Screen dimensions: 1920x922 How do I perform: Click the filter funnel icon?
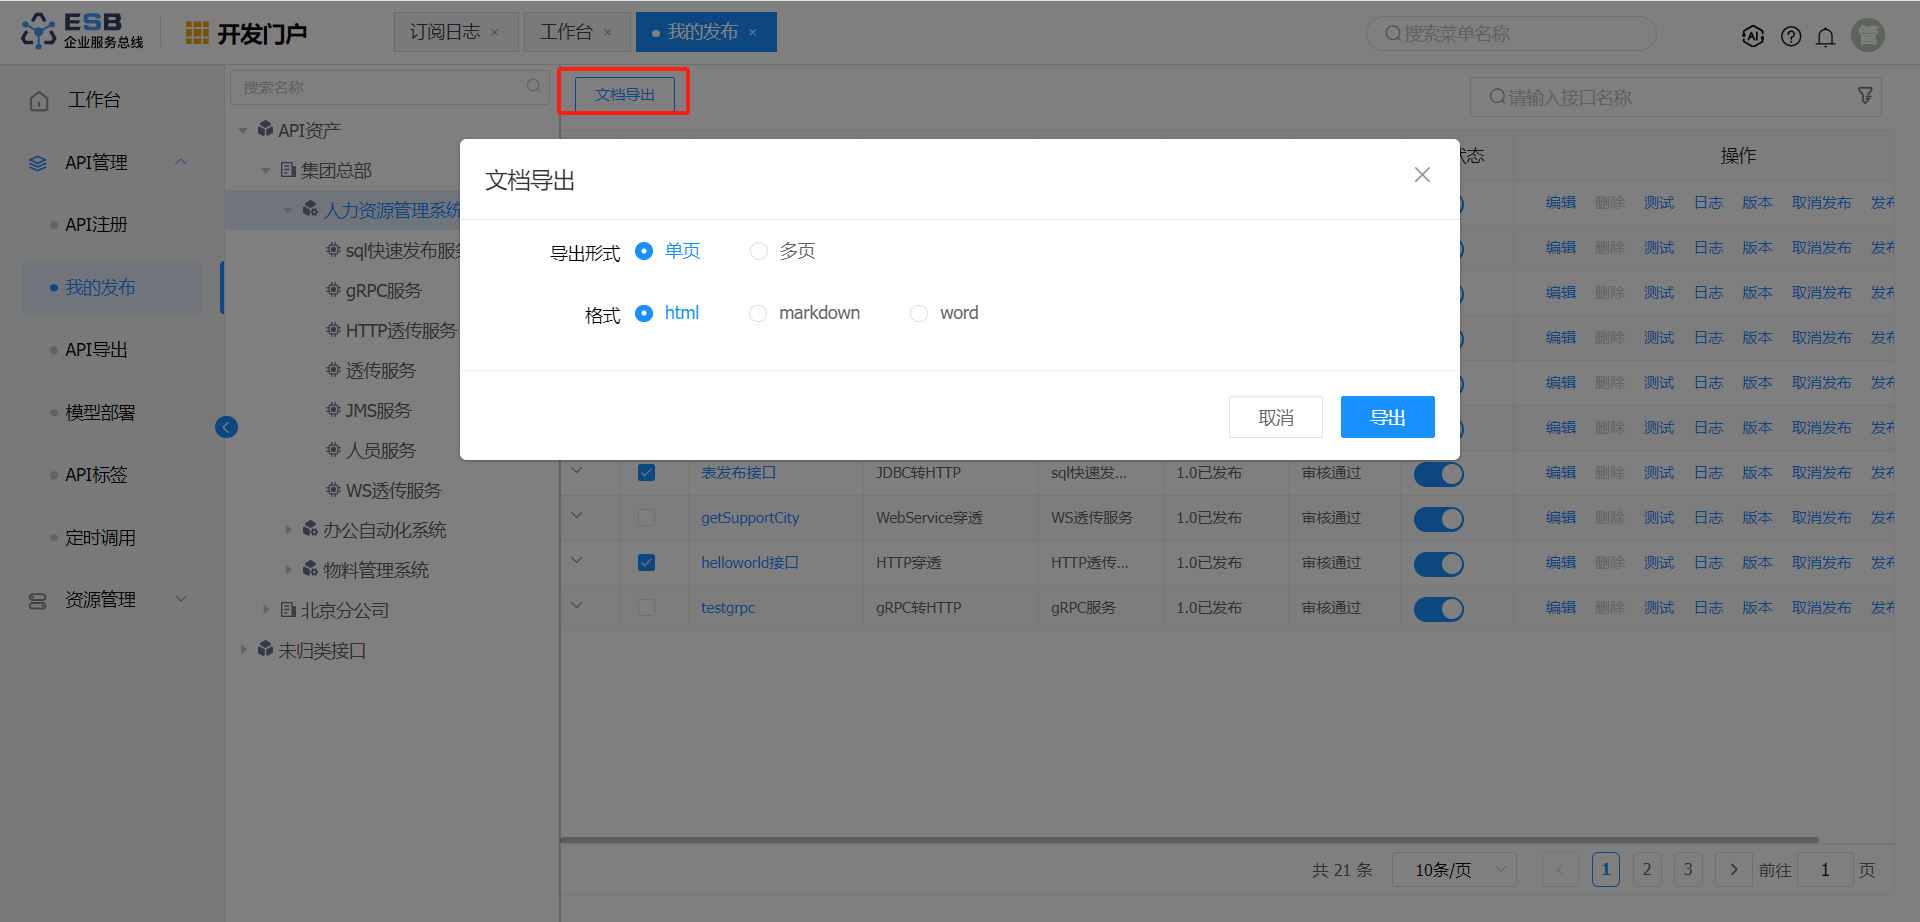(1865, 96)
